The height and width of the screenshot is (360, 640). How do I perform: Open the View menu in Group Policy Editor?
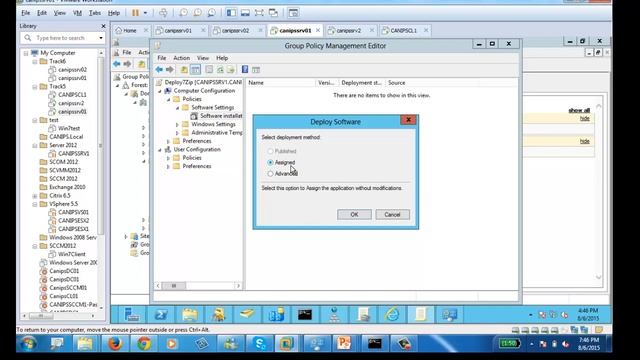pyautogui.click(x=203, y=58)
